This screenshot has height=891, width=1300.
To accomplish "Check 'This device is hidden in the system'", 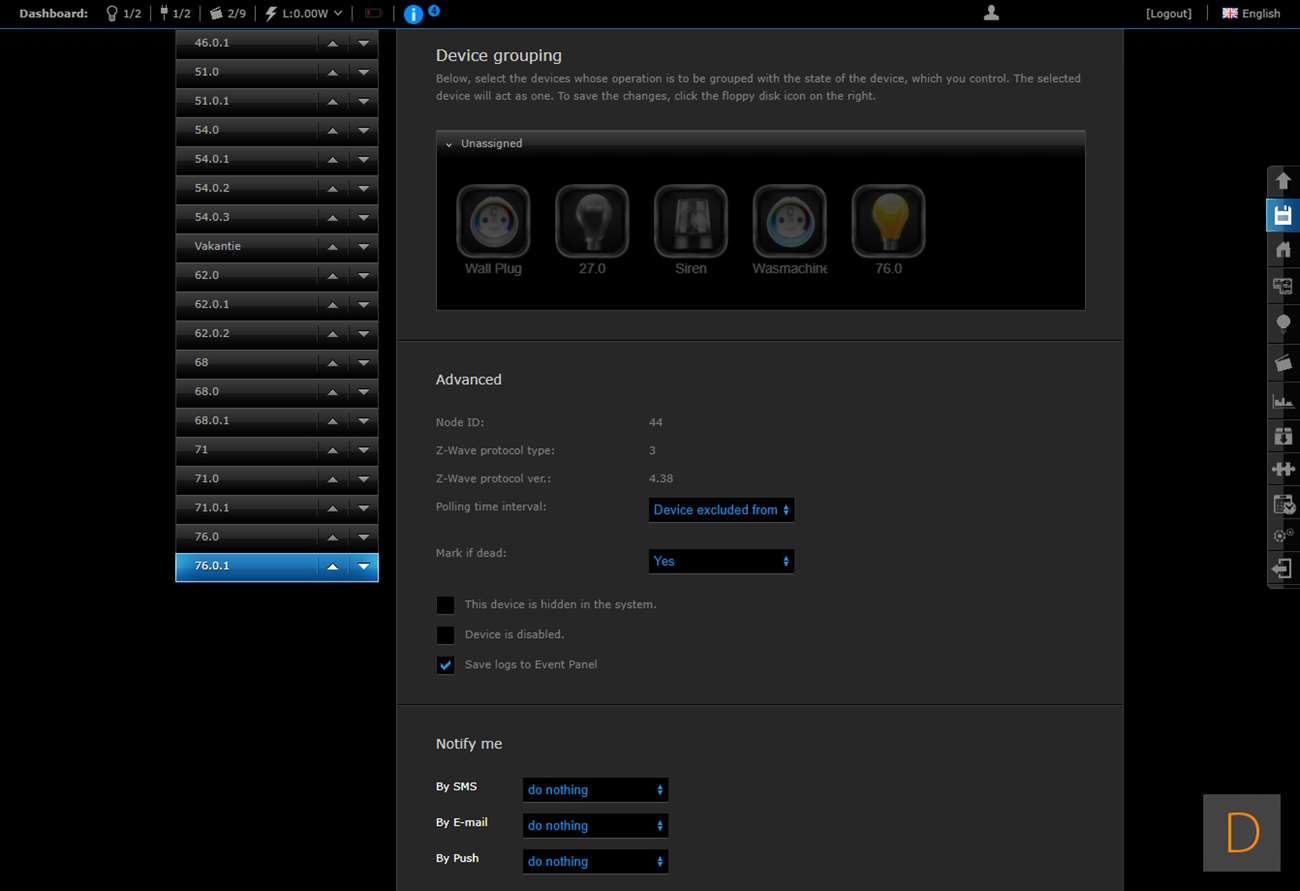I will pos(446,605).
